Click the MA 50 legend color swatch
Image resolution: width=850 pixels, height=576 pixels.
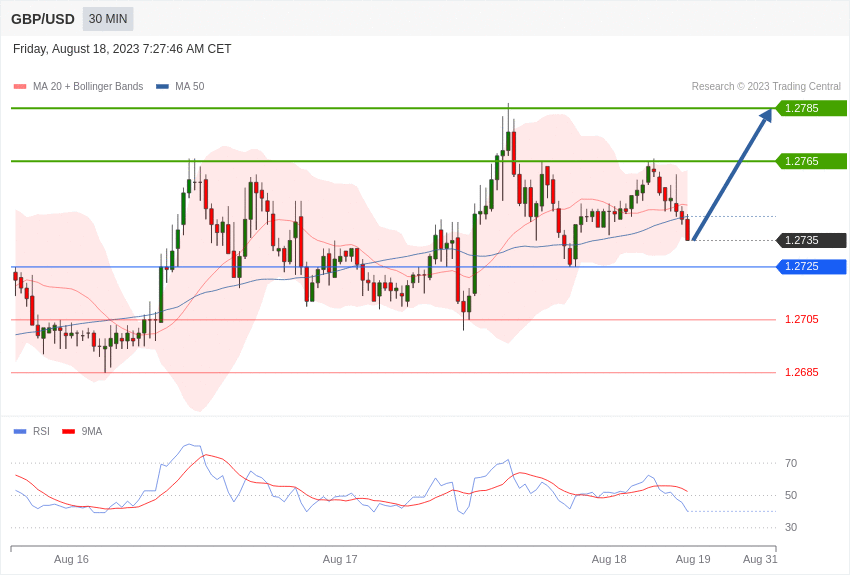pyautogui.click(x=162, y=87)
